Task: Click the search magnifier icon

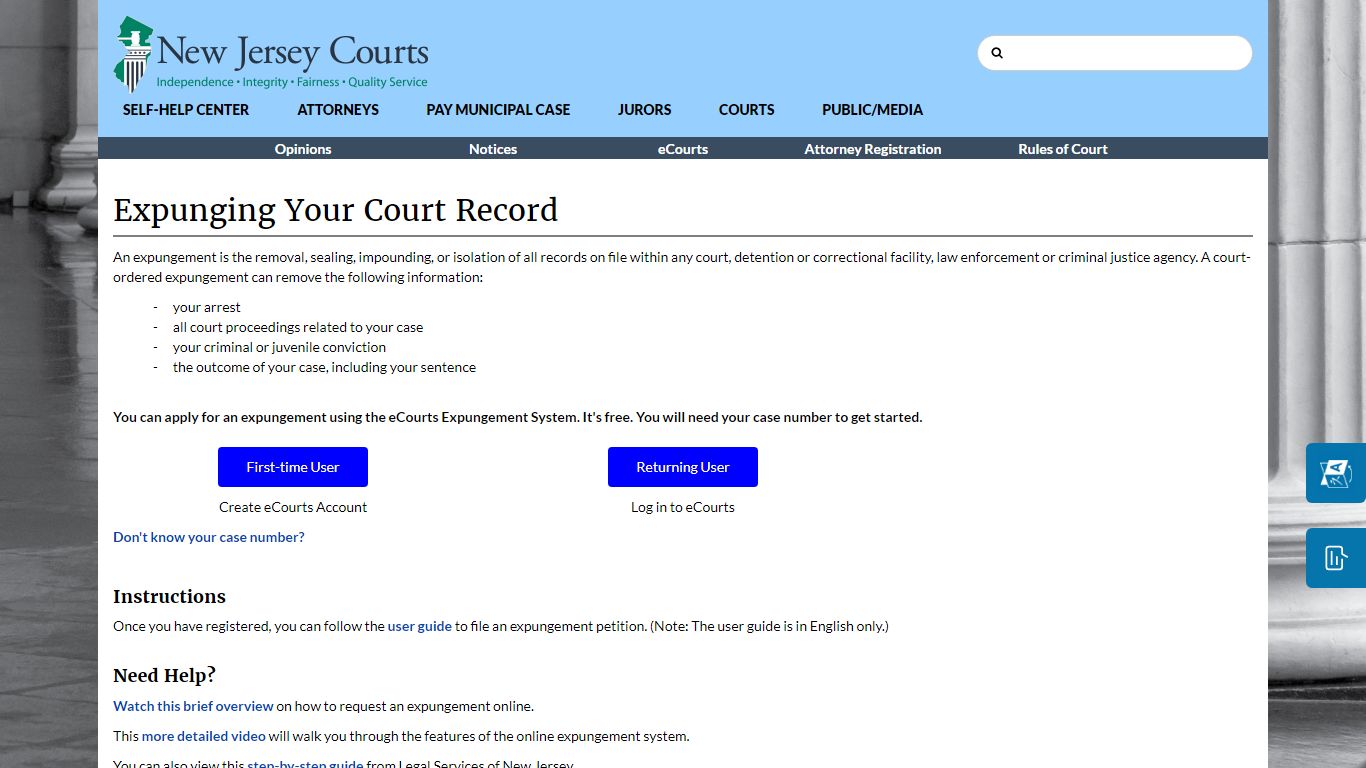Action: tap(997, 53)
